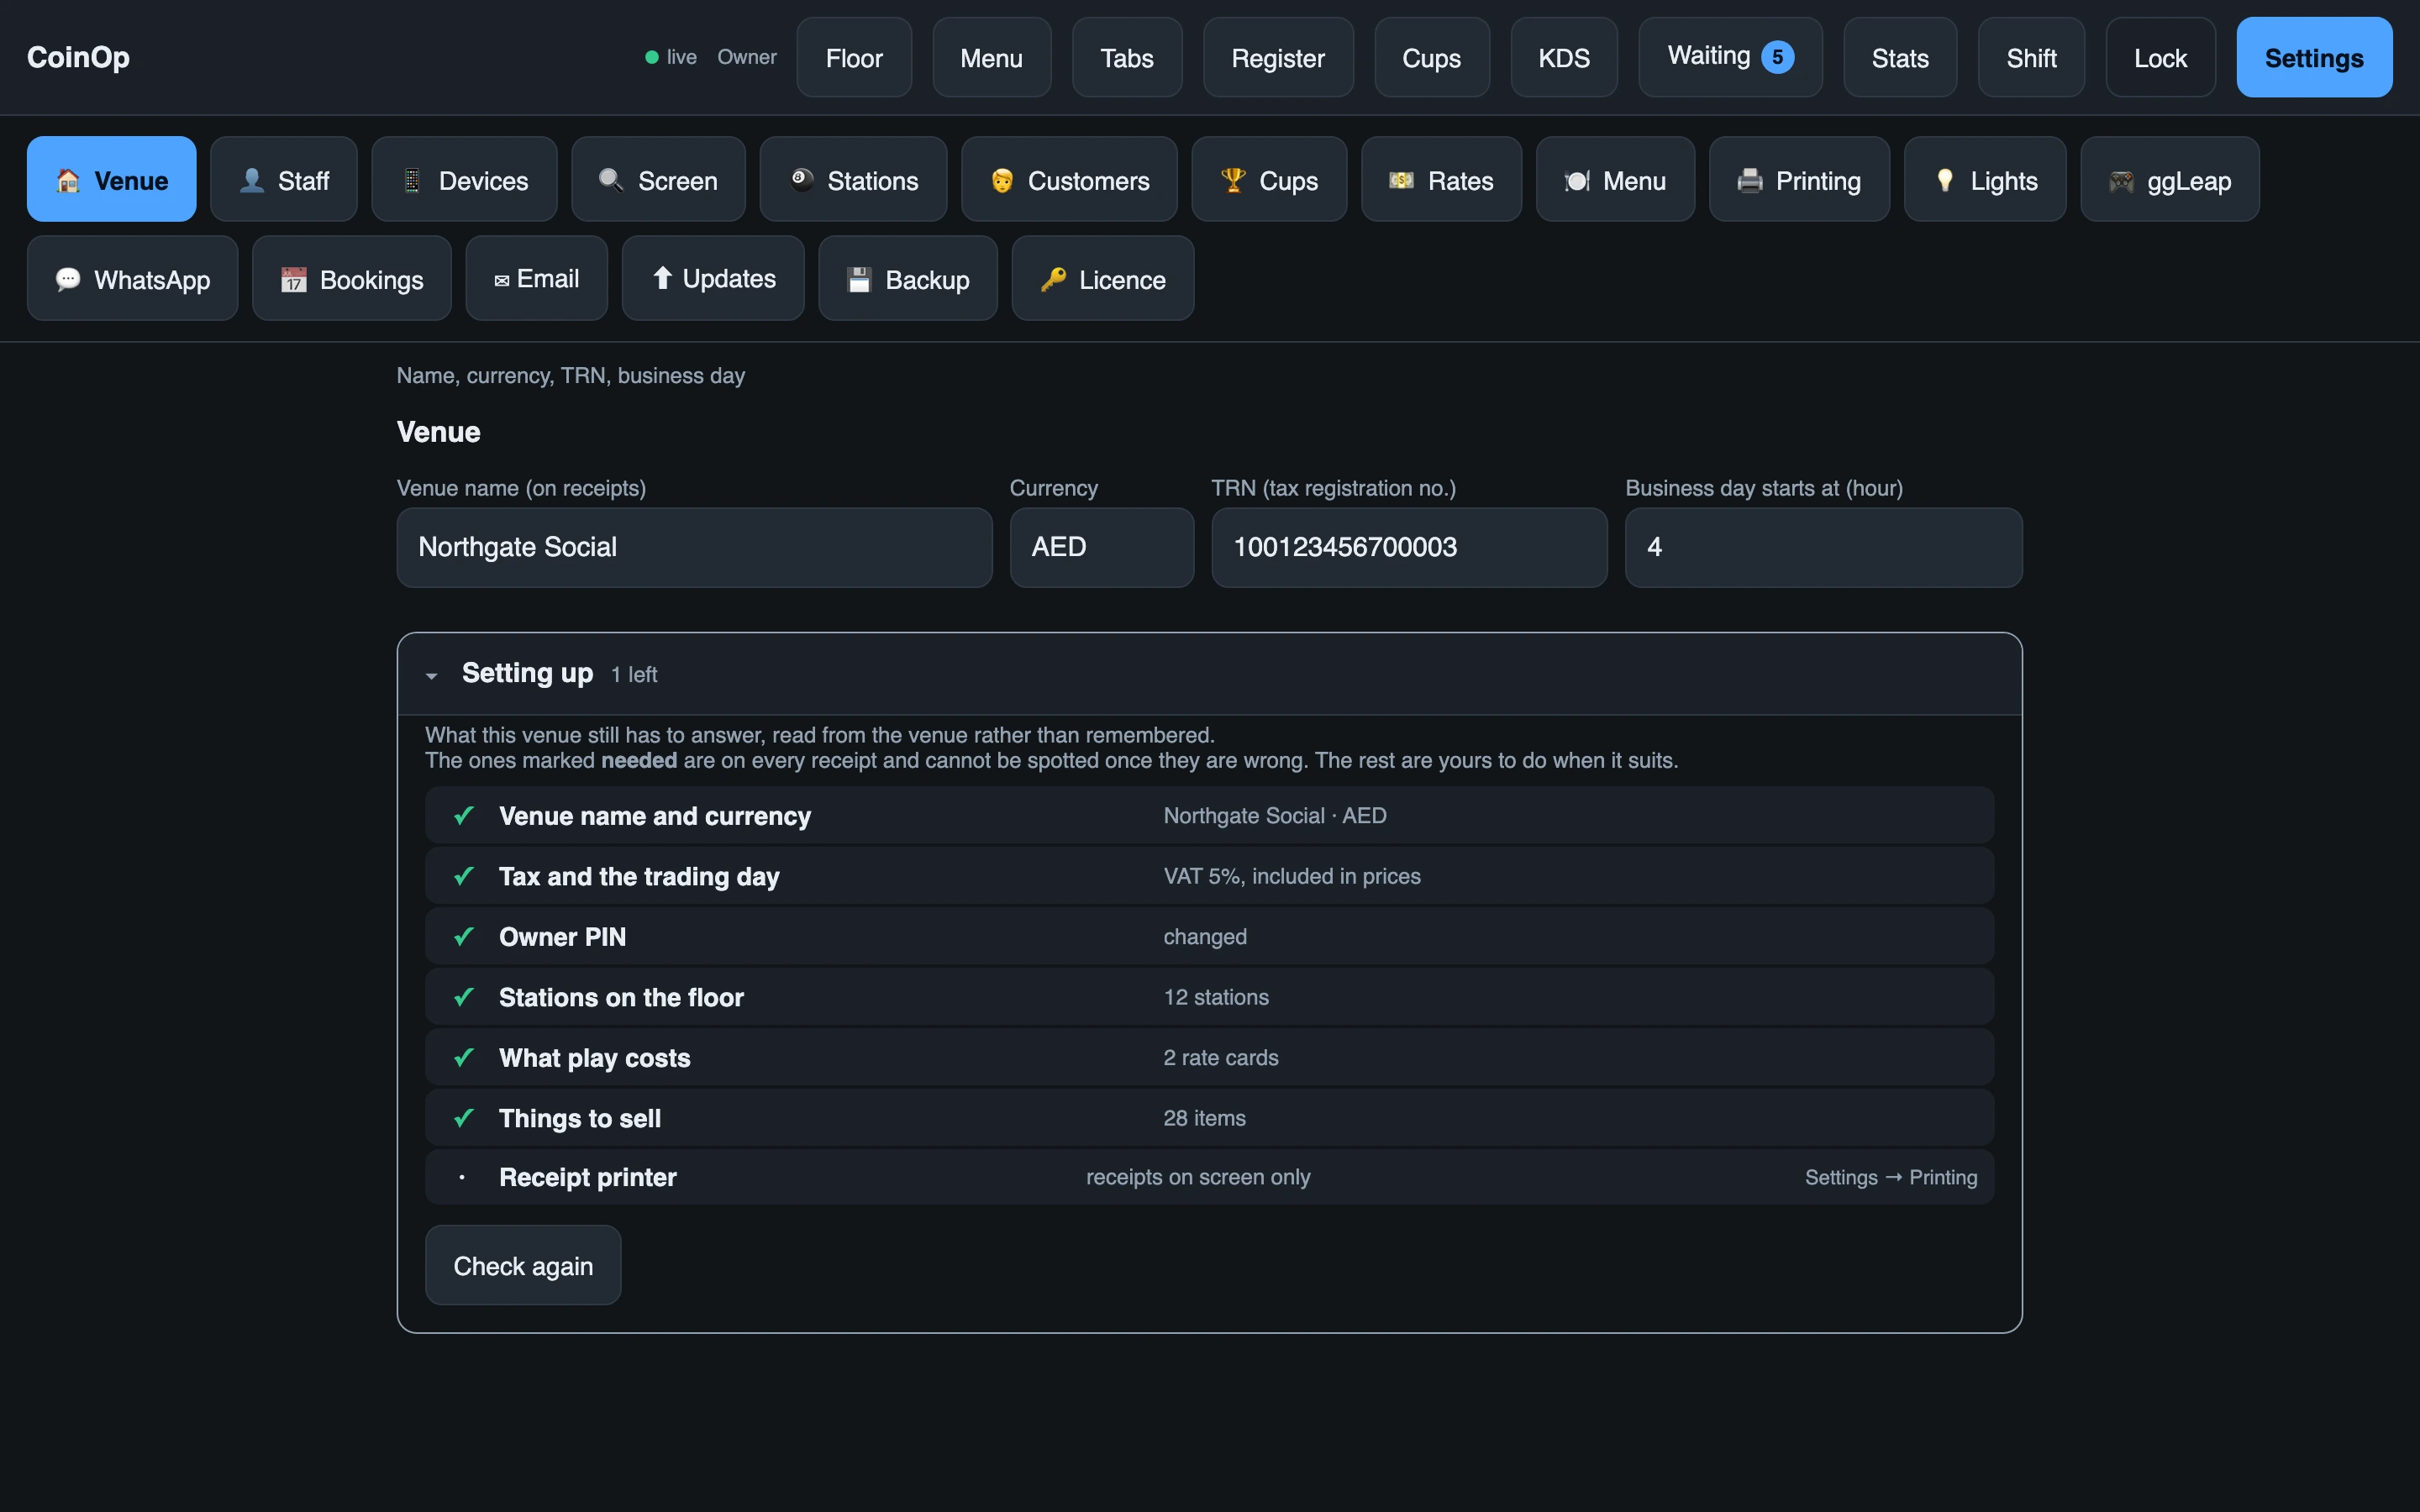
Task: Click the face icon on Customers tab
Action: [1002, 180]
